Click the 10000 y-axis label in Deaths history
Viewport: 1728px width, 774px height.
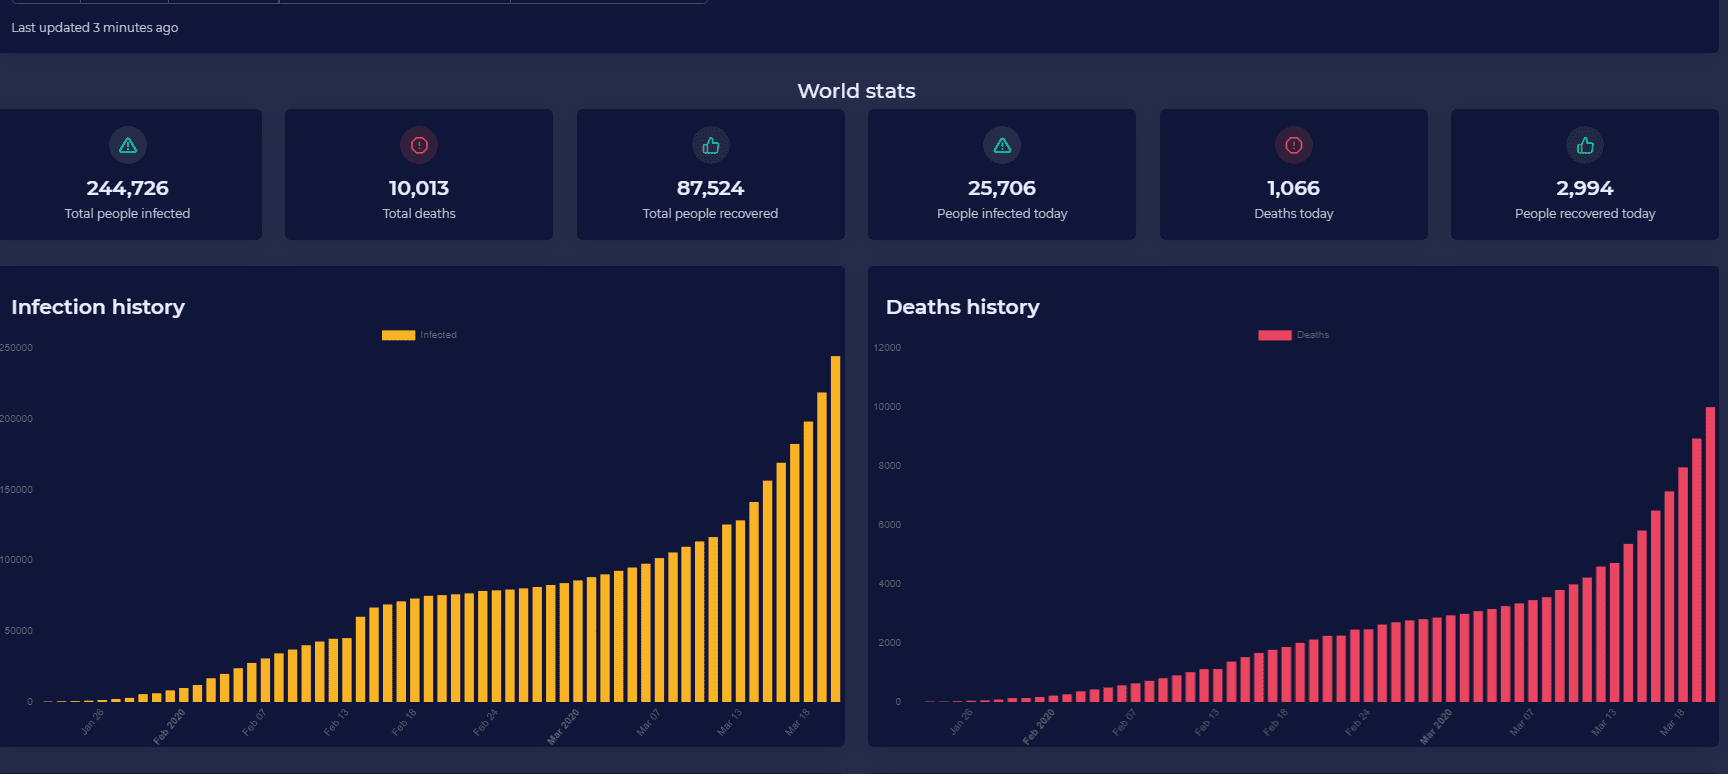[887, 407]
